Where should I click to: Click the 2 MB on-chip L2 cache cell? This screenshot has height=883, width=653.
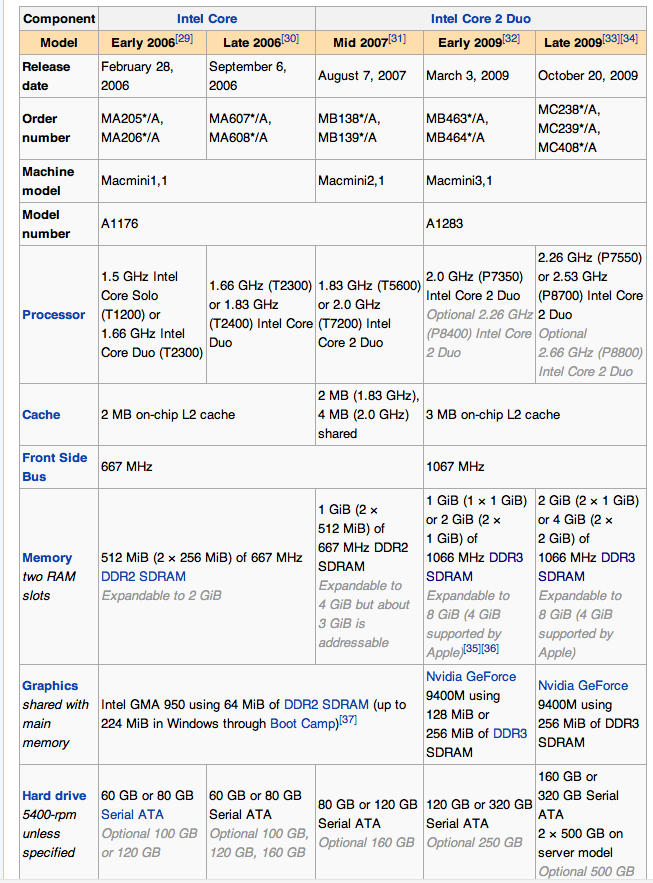[x=207, y=414]
